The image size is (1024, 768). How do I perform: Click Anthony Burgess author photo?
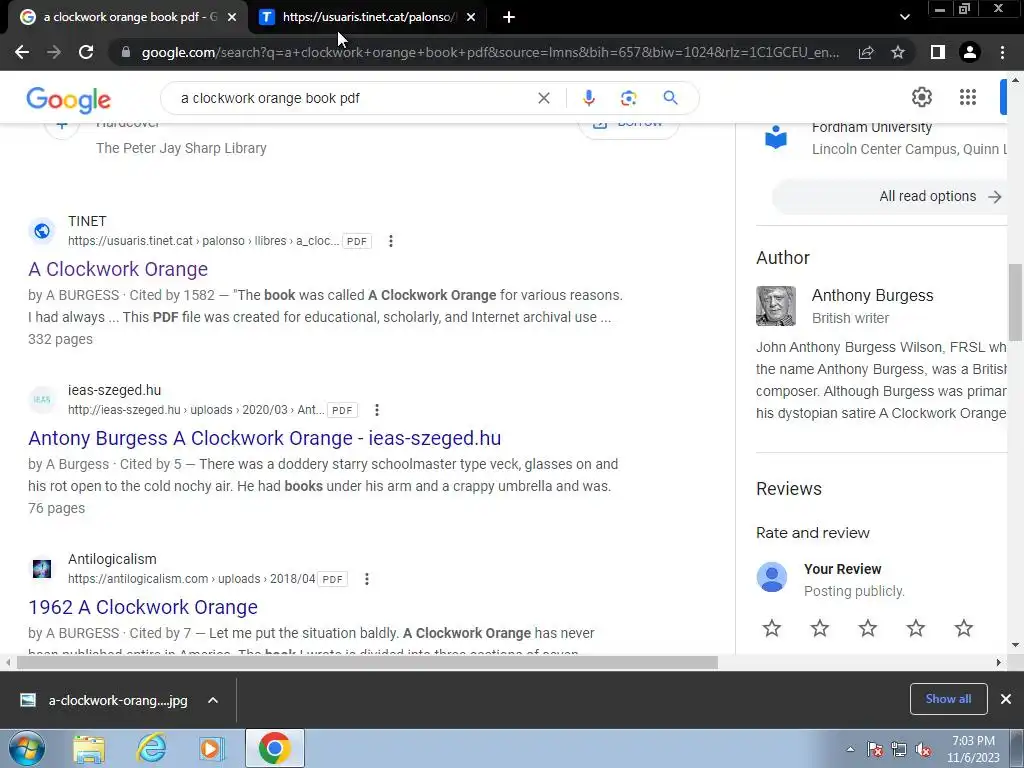(776, 306)
